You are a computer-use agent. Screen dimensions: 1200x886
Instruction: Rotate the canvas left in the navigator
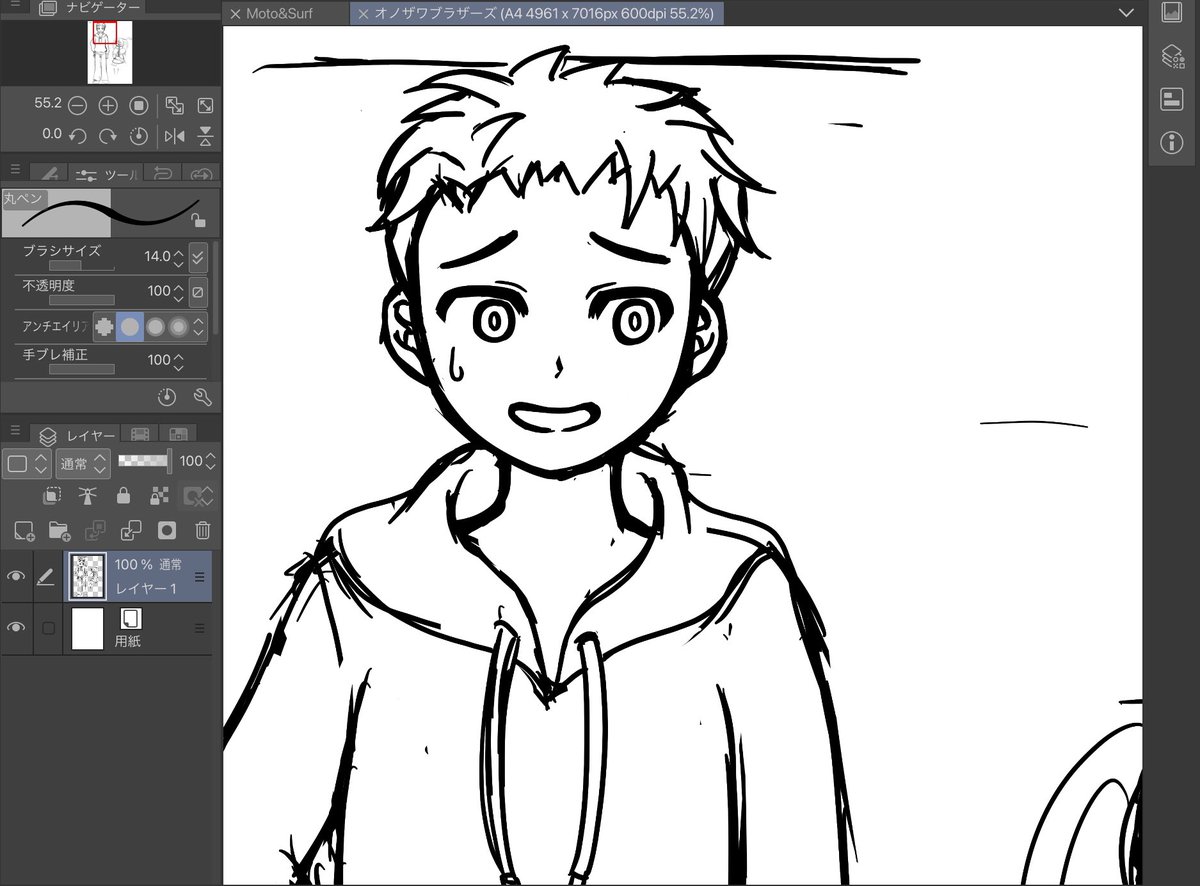78,135
